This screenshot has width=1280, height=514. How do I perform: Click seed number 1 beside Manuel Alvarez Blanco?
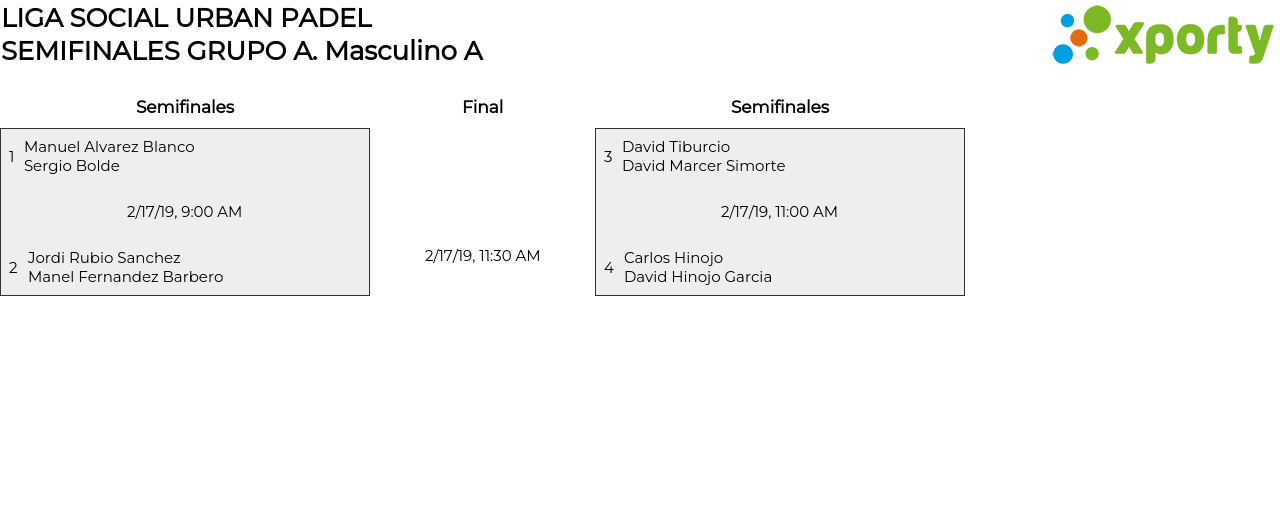(x=12, y=157)
